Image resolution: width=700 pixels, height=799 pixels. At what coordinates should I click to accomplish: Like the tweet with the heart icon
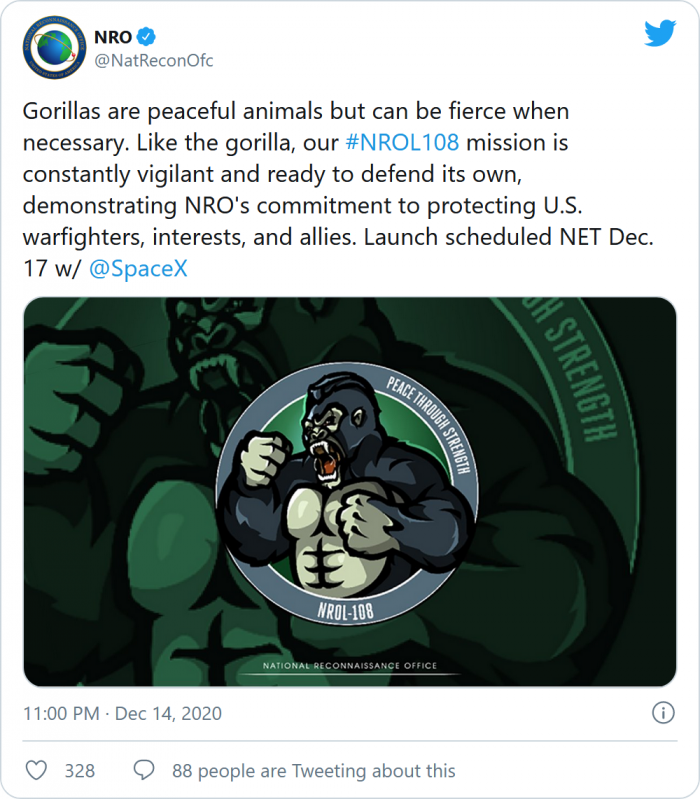pyautogui.click(x=36, y=770)
